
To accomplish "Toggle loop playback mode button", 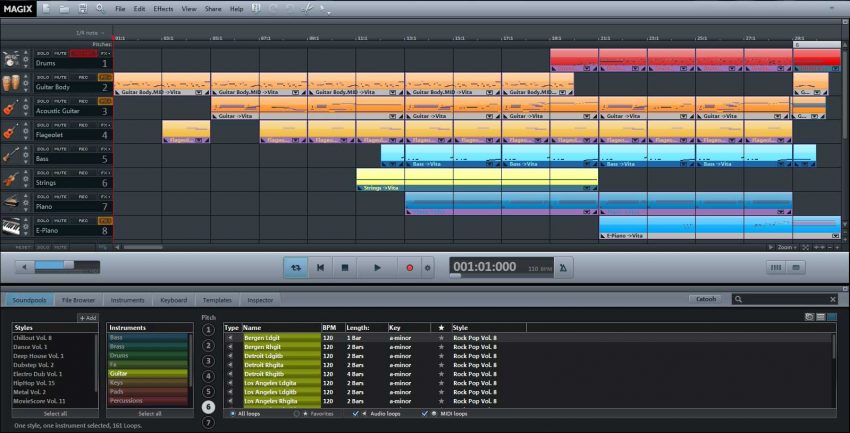I will [296, 268].
